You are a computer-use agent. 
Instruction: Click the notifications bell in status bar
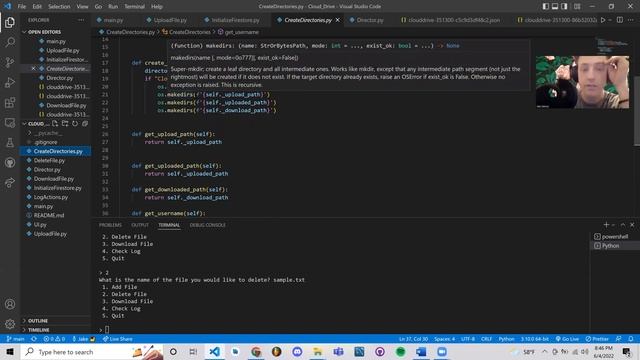pyautogui.click(x=631, y=339)
